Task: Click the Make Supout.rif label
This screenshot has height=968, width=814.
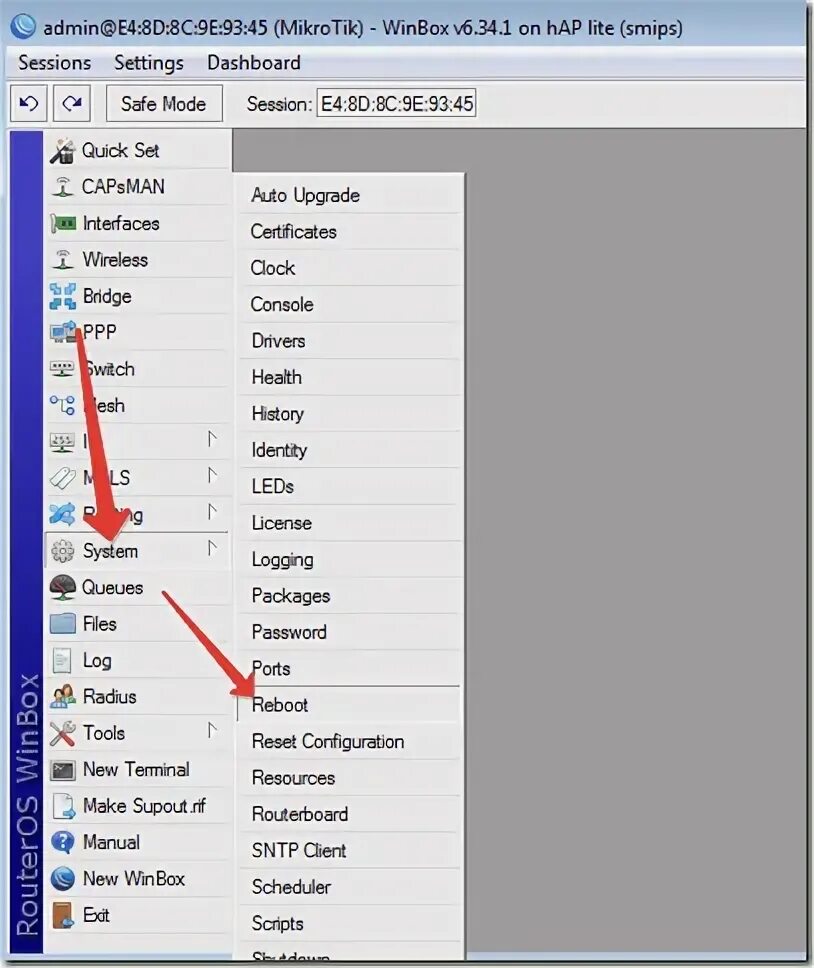Action: [144, 806]
